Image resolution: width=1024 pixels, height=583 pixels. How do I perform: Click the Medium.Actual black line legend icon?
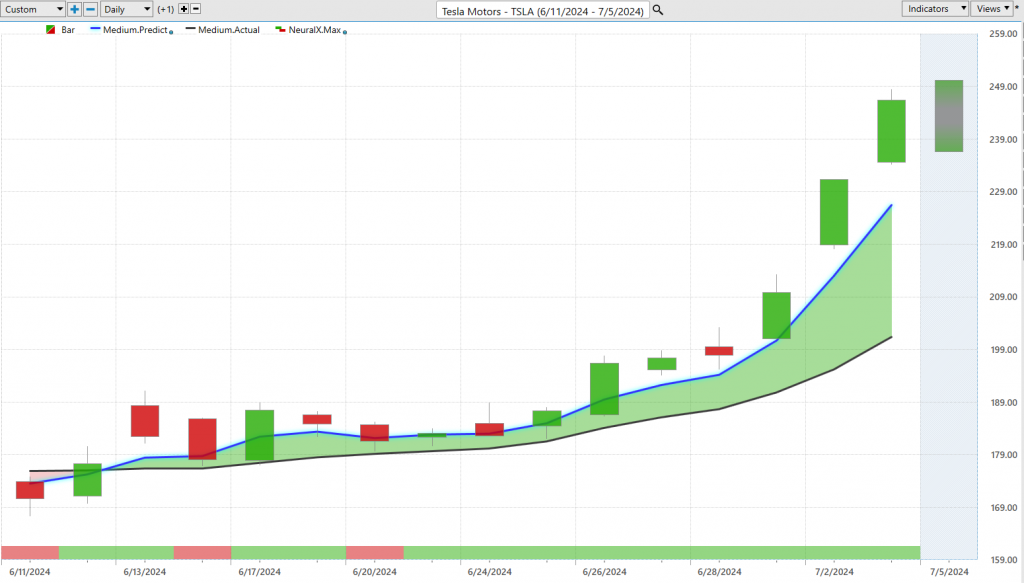[190, 29]
